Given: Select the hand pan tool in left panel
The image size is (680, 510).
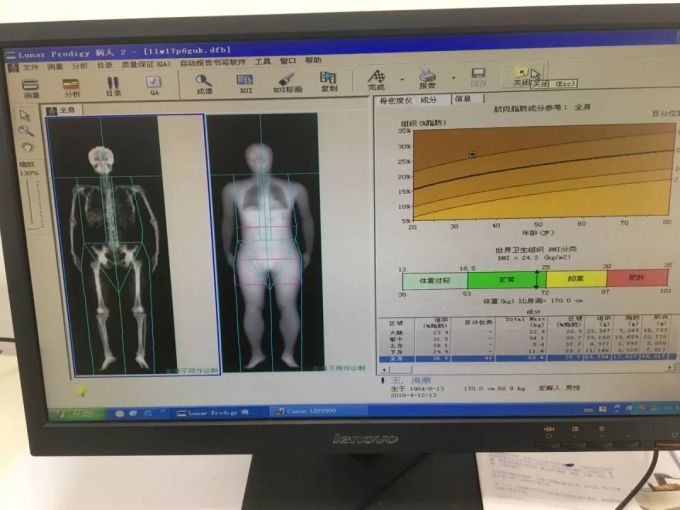Looking at the screenshot, I should pyautogui.click(x=27, y=147).
